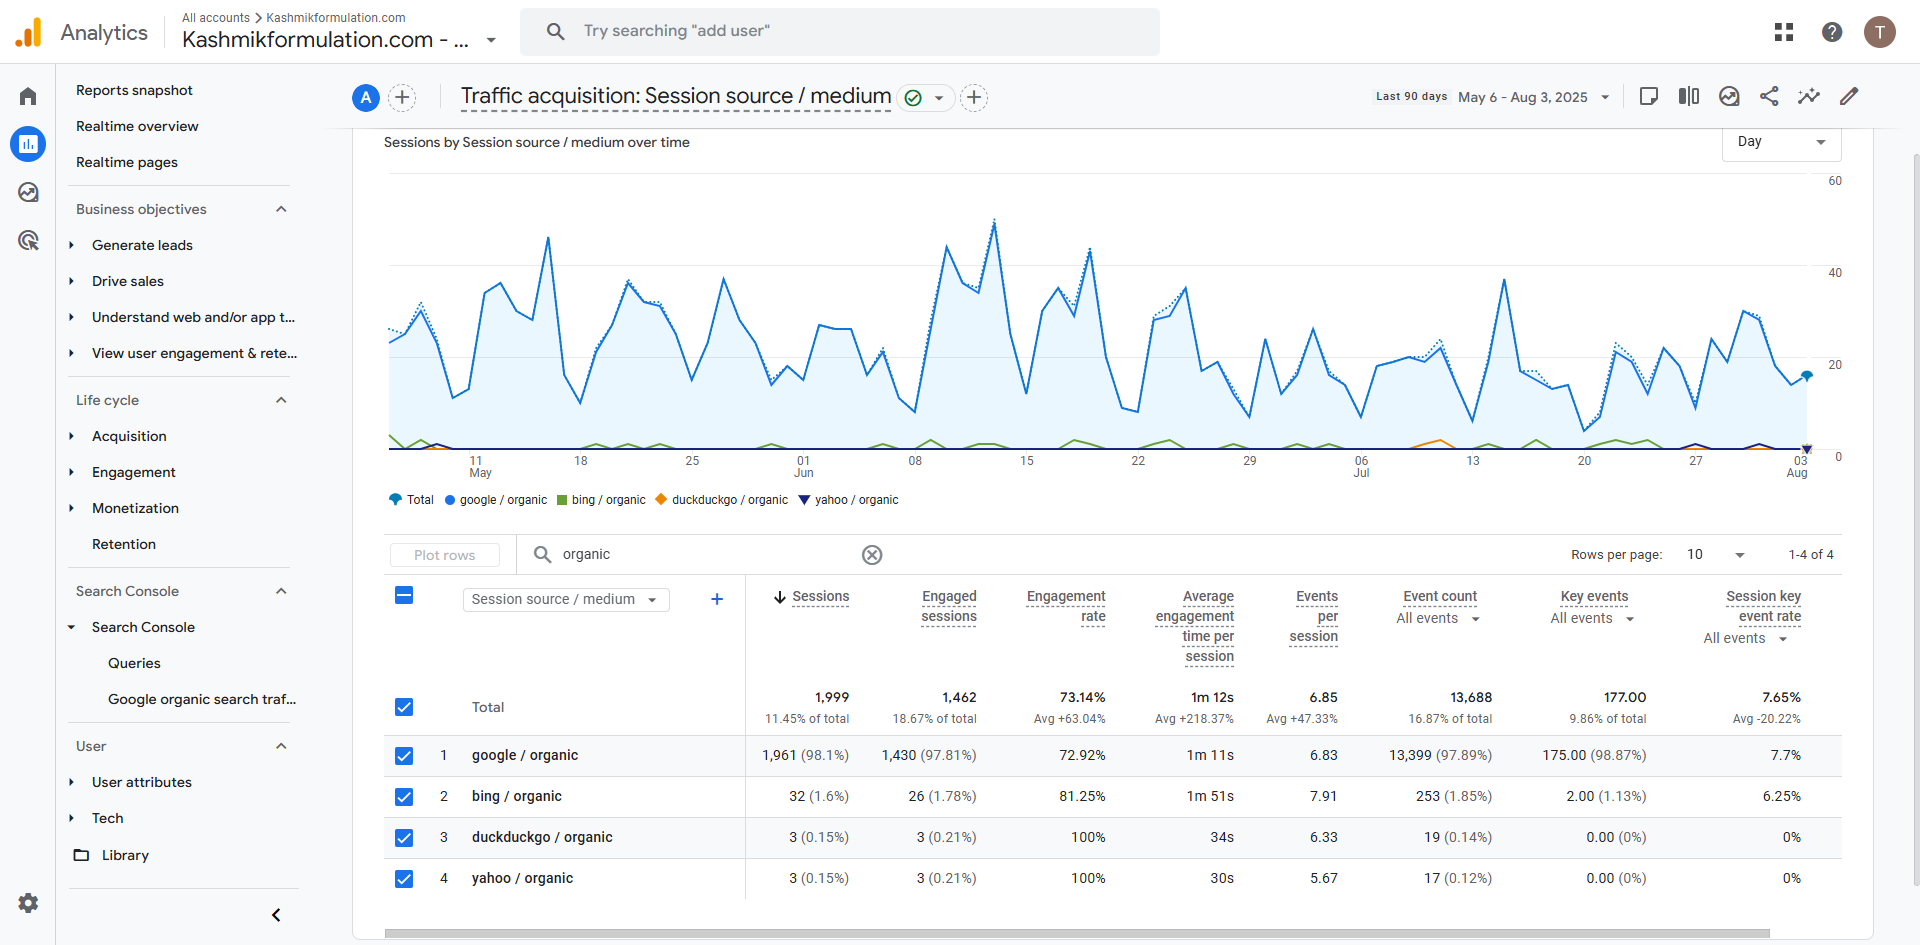The height and width of the screenshot is (945, 1920).
Task: Open the Explore icon in left rail
Action: (28, 192)
